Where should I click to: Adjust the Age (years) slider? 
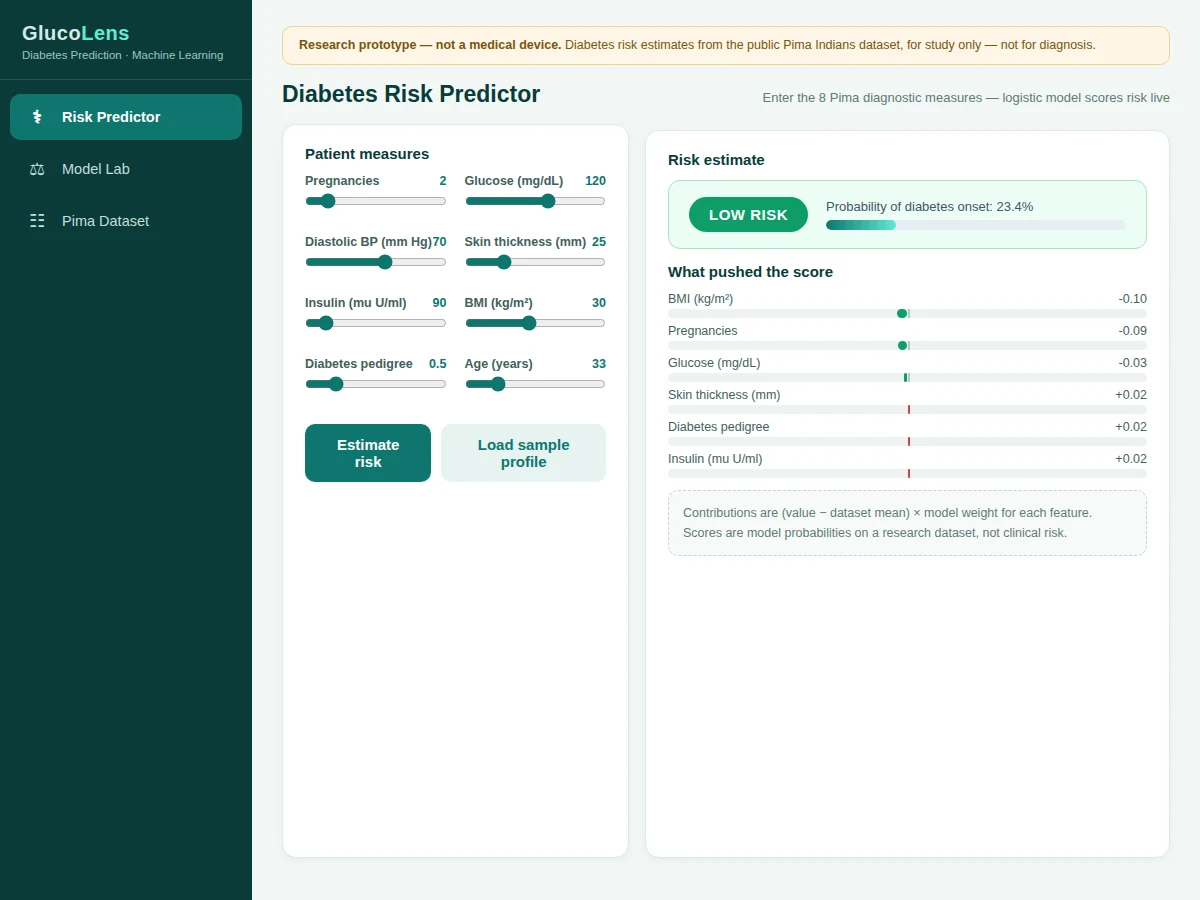tap(535, 384)
